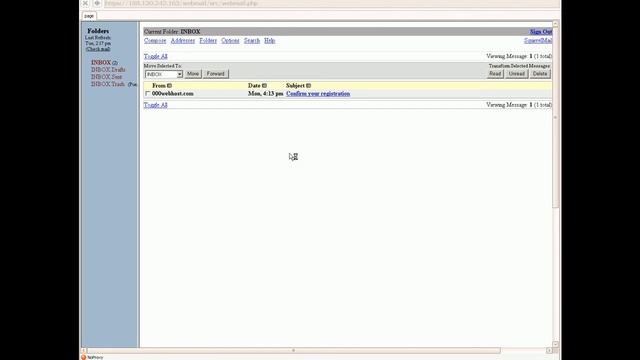Sort messages by the From sort icon
This screenshot has height=360, width=640.
point(169,86)
